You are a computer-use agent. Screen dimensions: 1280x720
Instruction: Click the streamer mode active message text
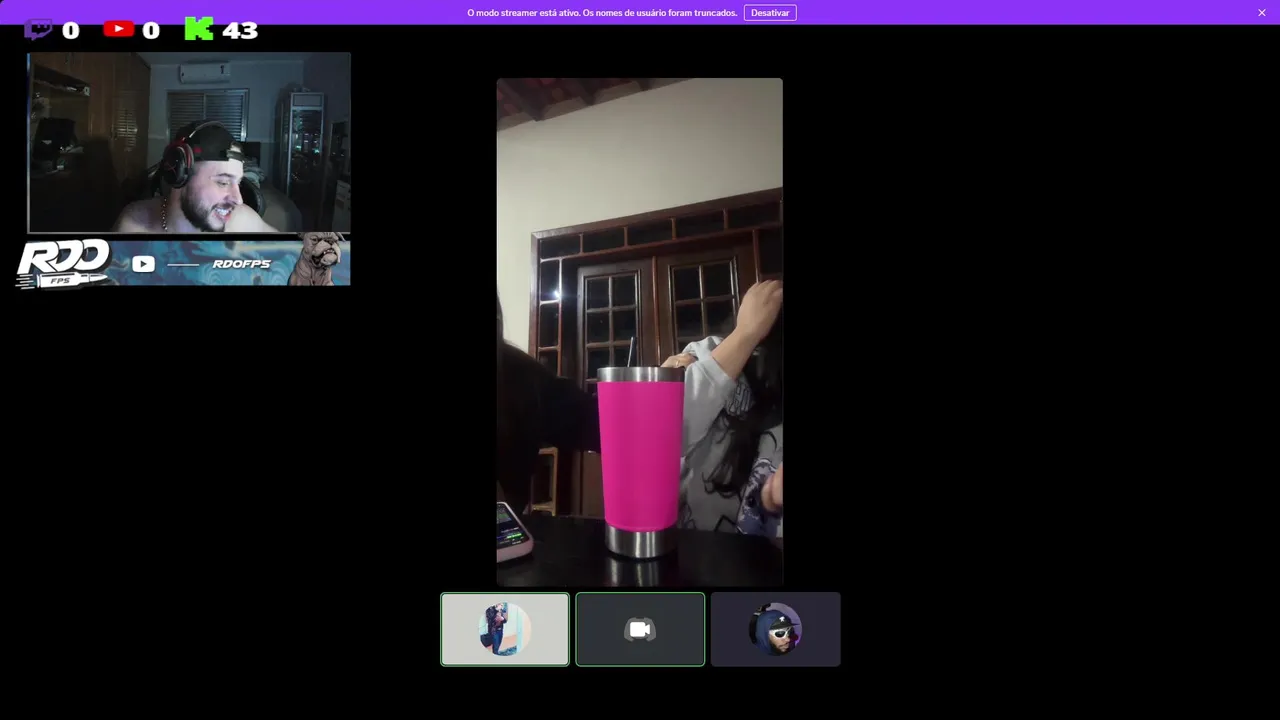(602, 13)
